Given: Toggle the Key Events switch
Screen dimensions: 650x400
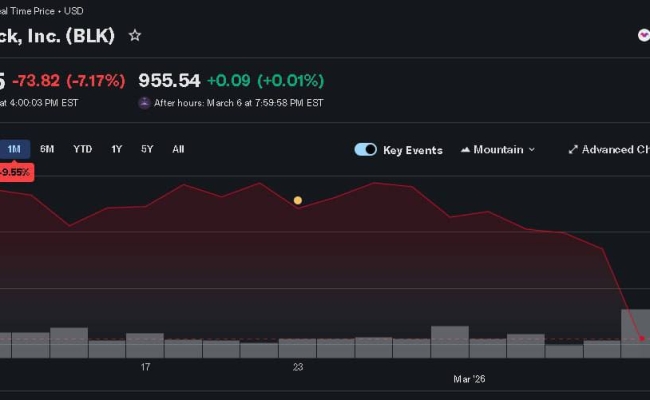Looking at the screenshot, I should point(365,150).
